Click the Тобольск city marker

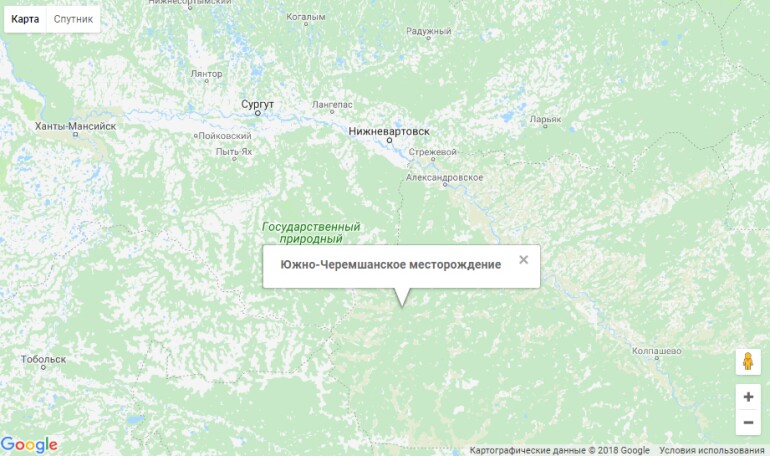coord(43,367)
